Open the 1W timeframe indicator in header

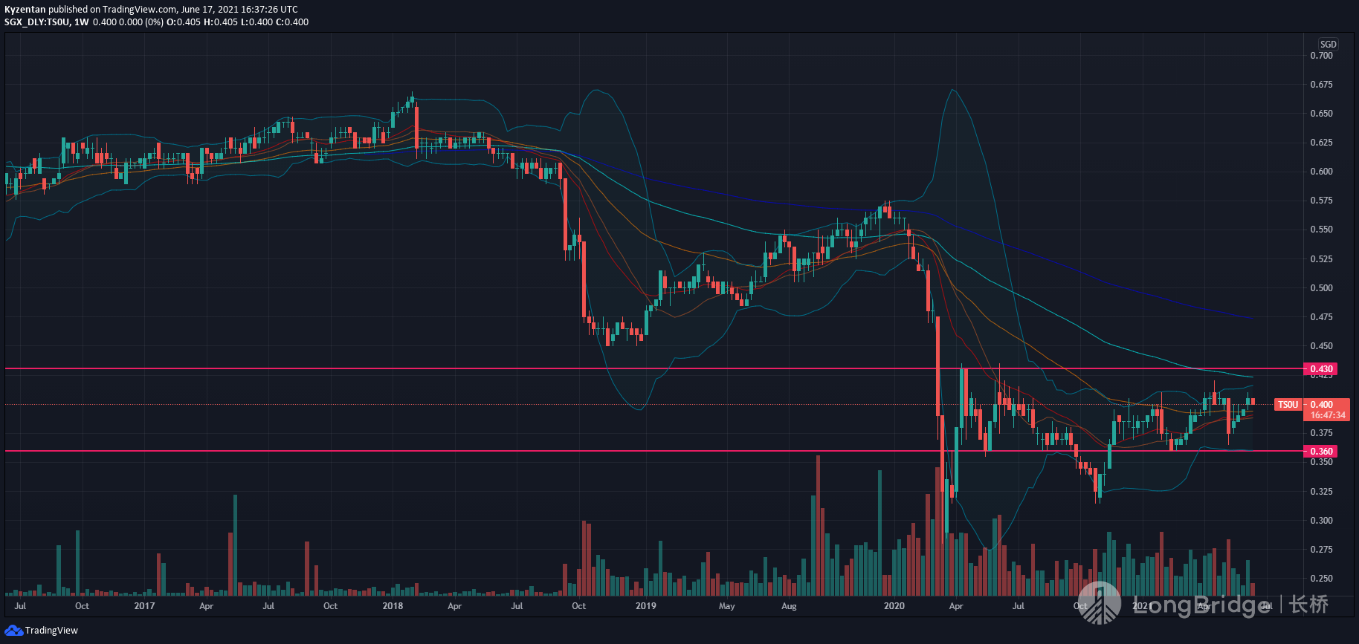click(x=80, y=21)
